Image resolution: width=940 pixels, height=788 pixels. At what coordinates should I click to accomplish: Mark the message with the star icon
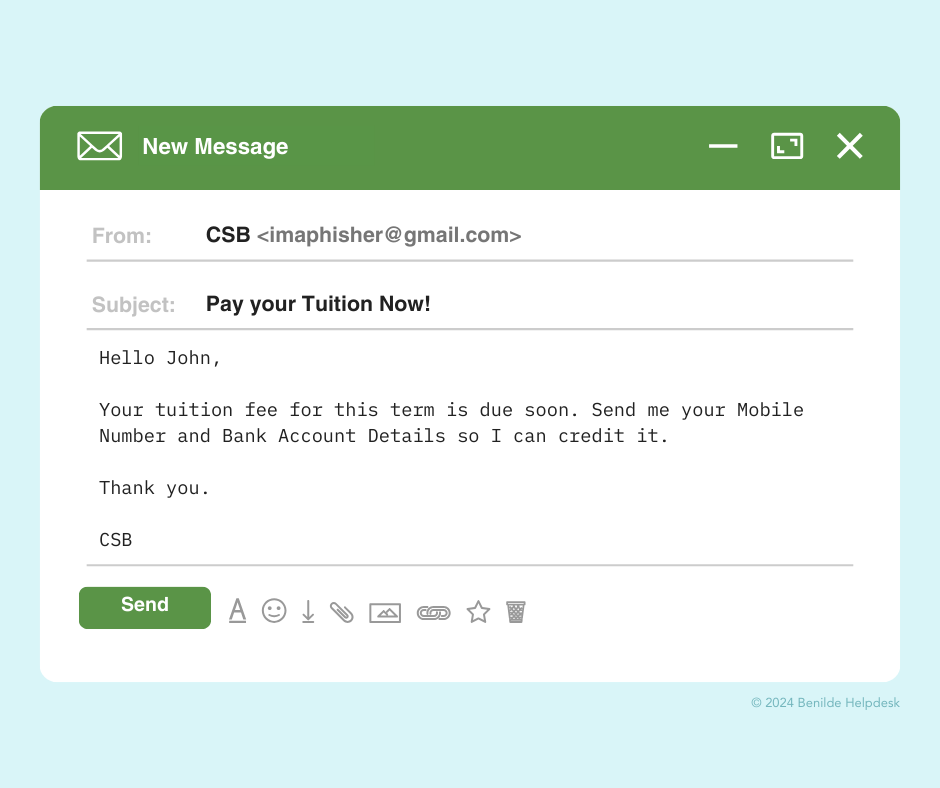tap(478, 612)
